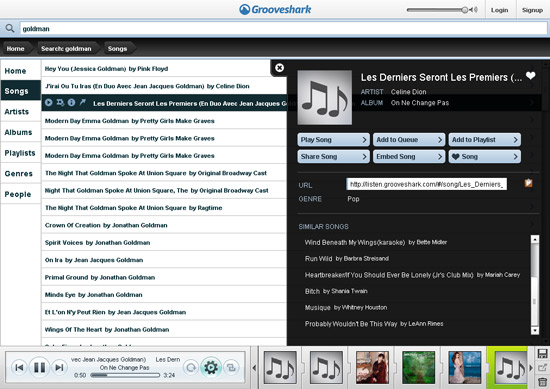This screenshot has width=550, height=389.
Task: Click the search magnifier icon
Action: [10, 28]
